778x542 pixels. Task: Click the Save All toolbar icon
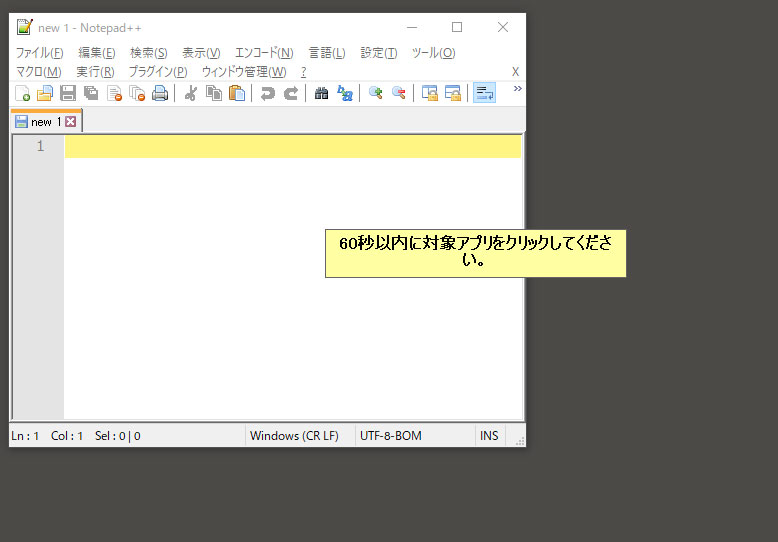(91, 93)
